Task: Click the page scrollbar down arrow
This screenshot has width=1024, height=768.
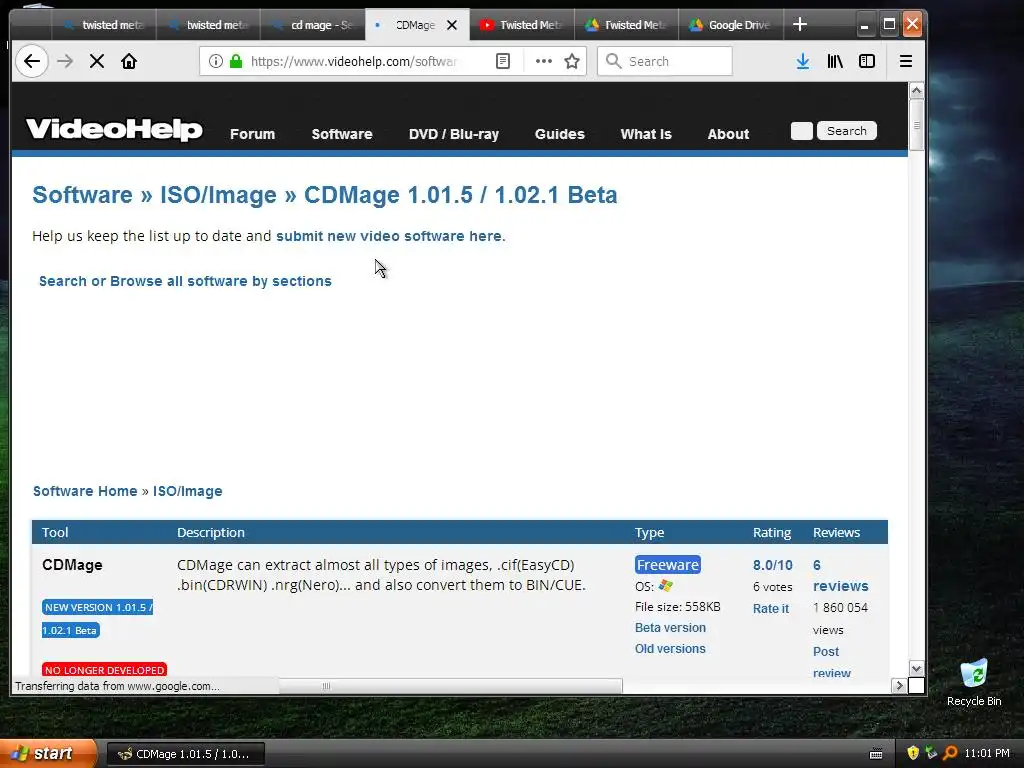Action: click(x=916, y=669)
